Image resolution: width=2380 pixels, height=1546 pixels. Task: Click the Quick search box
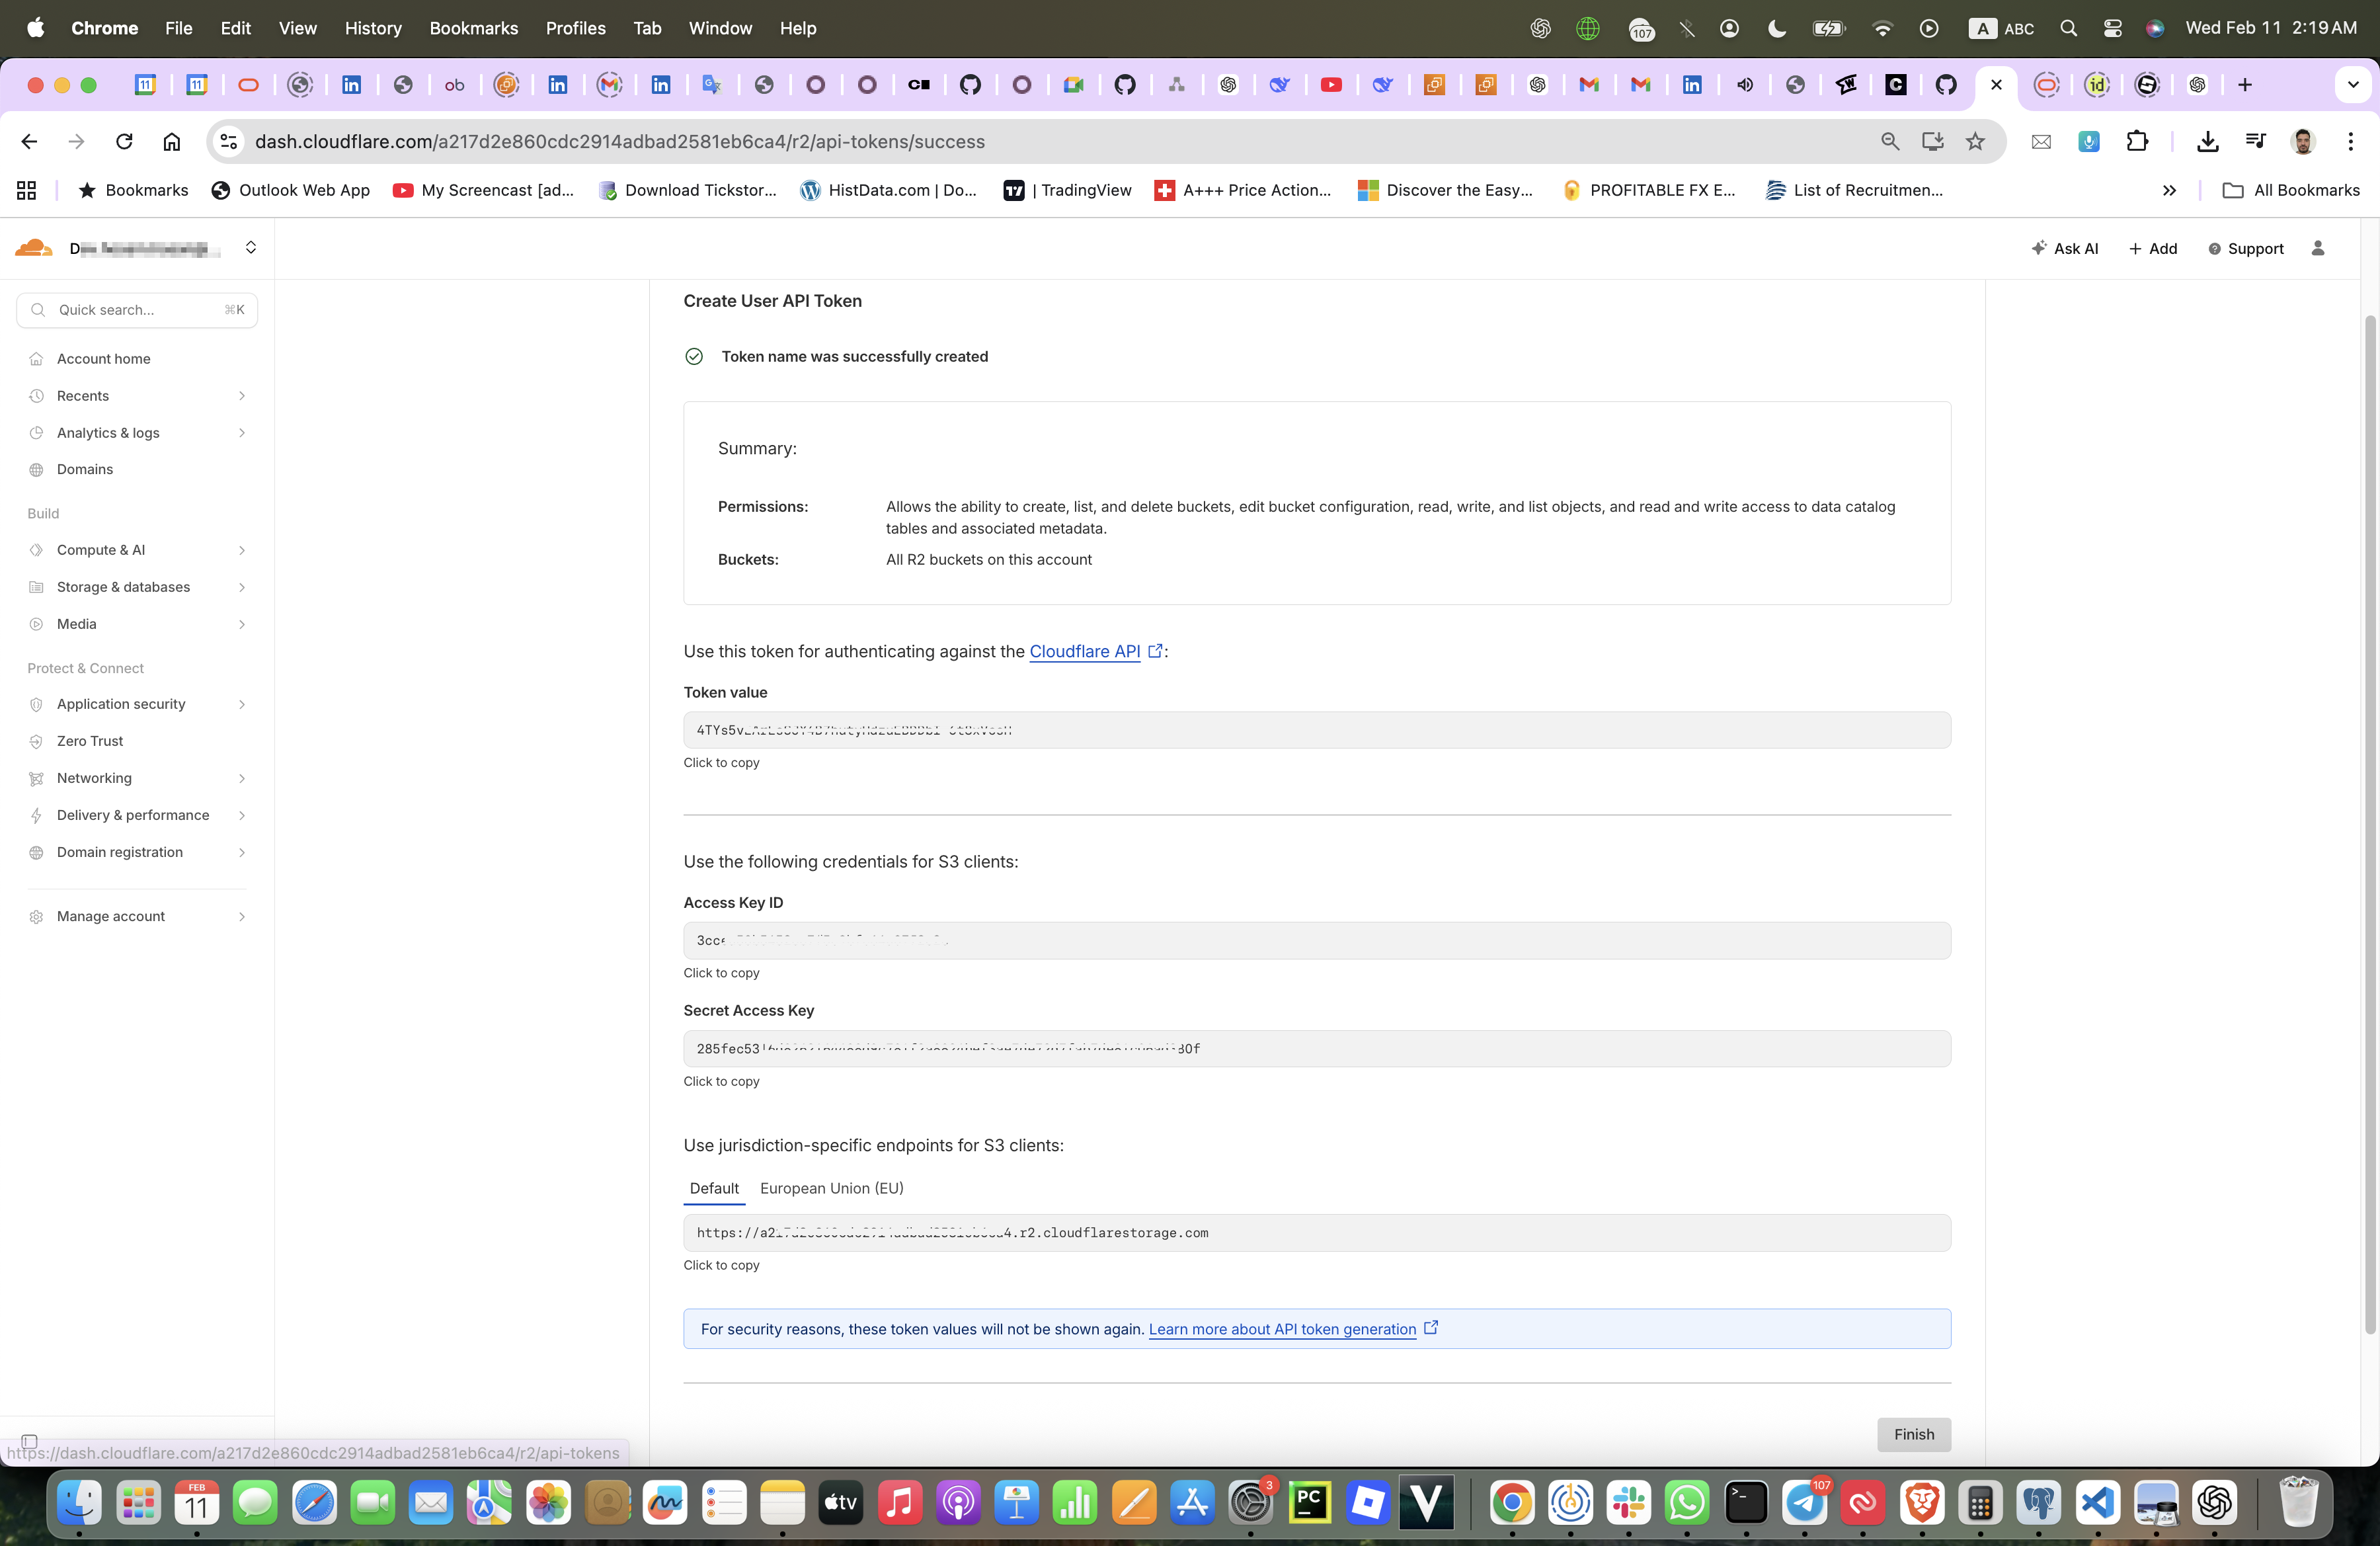pyautogui.click(x=137, y=310)
